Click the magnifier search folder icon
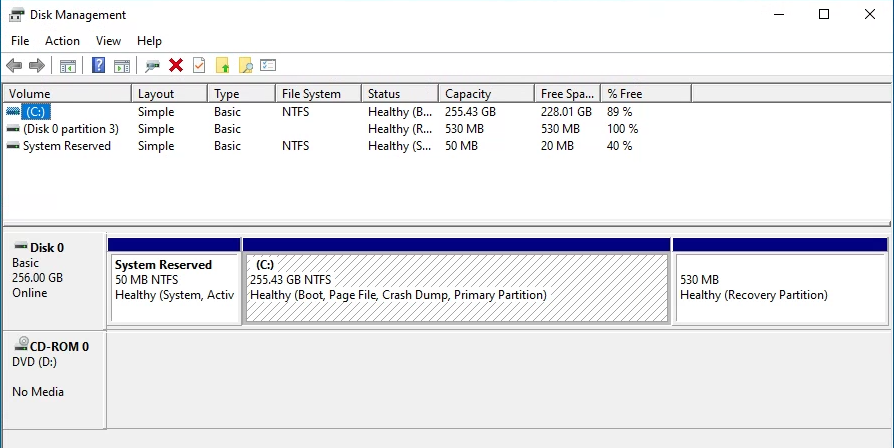Image resolution: width=894 pixels, height=448 pixels. point(245,66)
